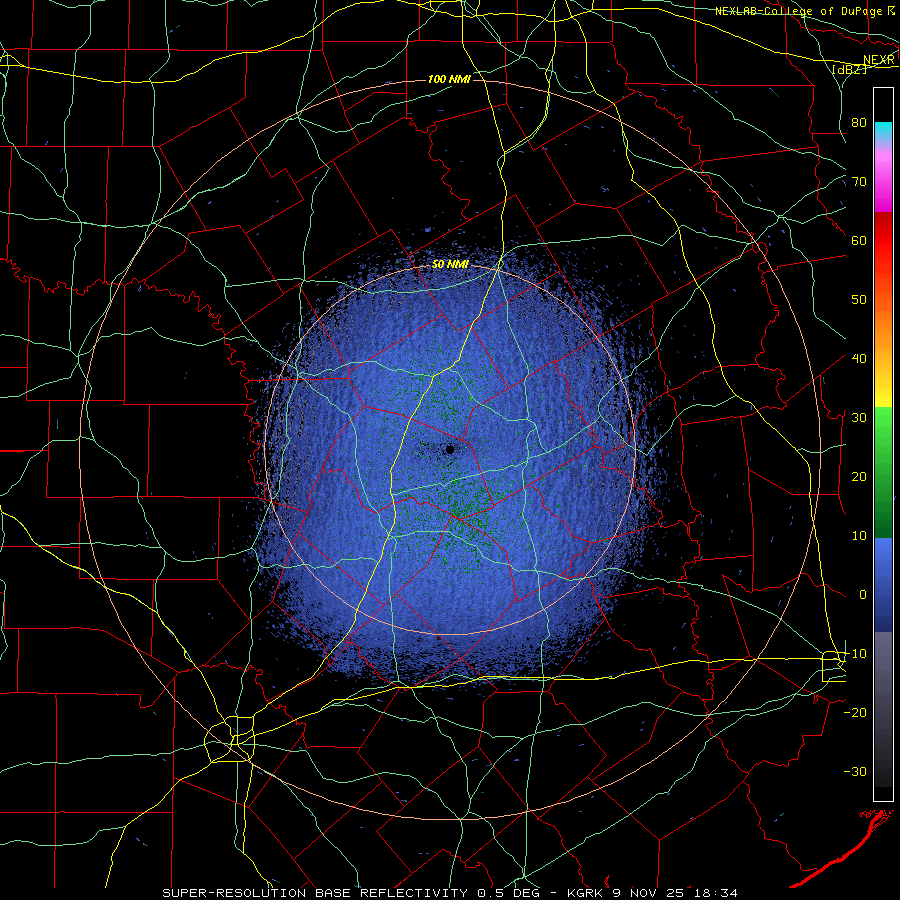Image resolution: width=900 pixels, height=900 pixels.
Task: Click the "-20" value on the dBZ scale
Action: [x=855, y=712]
